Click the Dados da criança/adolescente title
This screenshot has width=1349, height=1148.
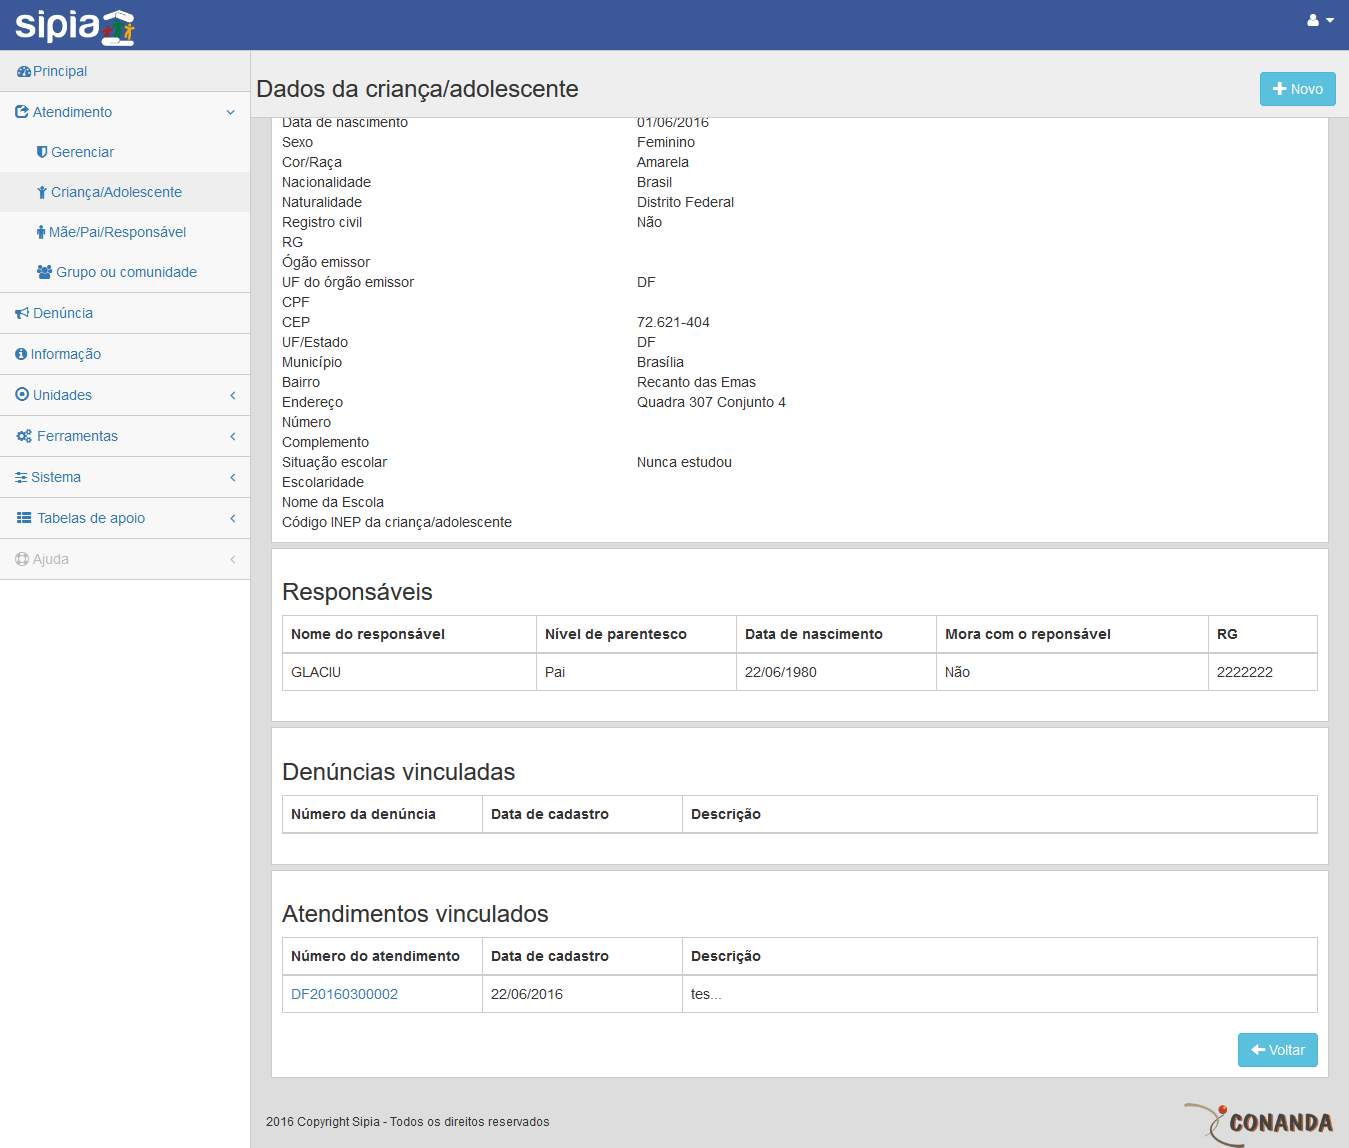pyautogui.click(x=417, y=89)
